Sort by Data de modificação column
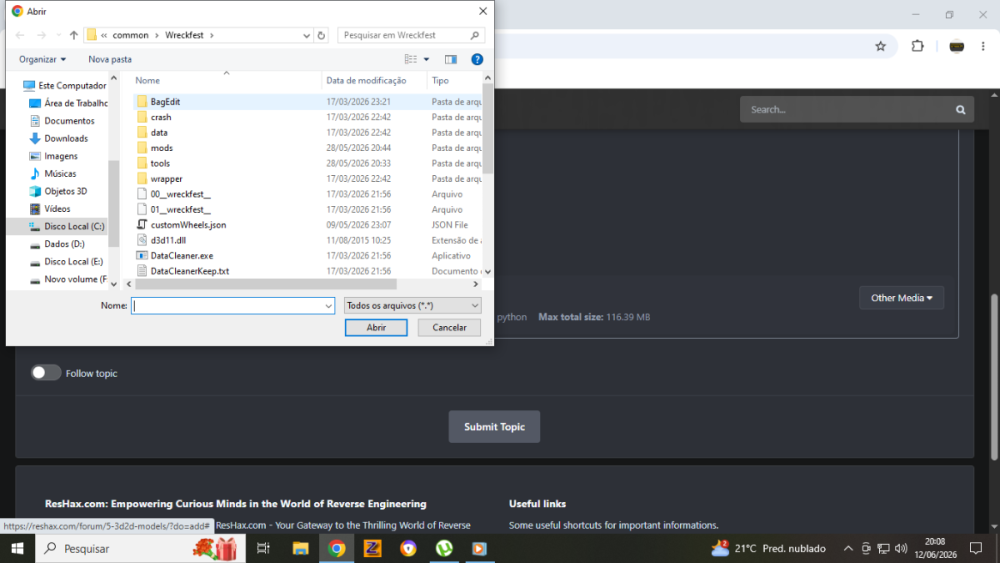Image resolution: width=1000 pixels, height=563 pixels. [366, 80]
